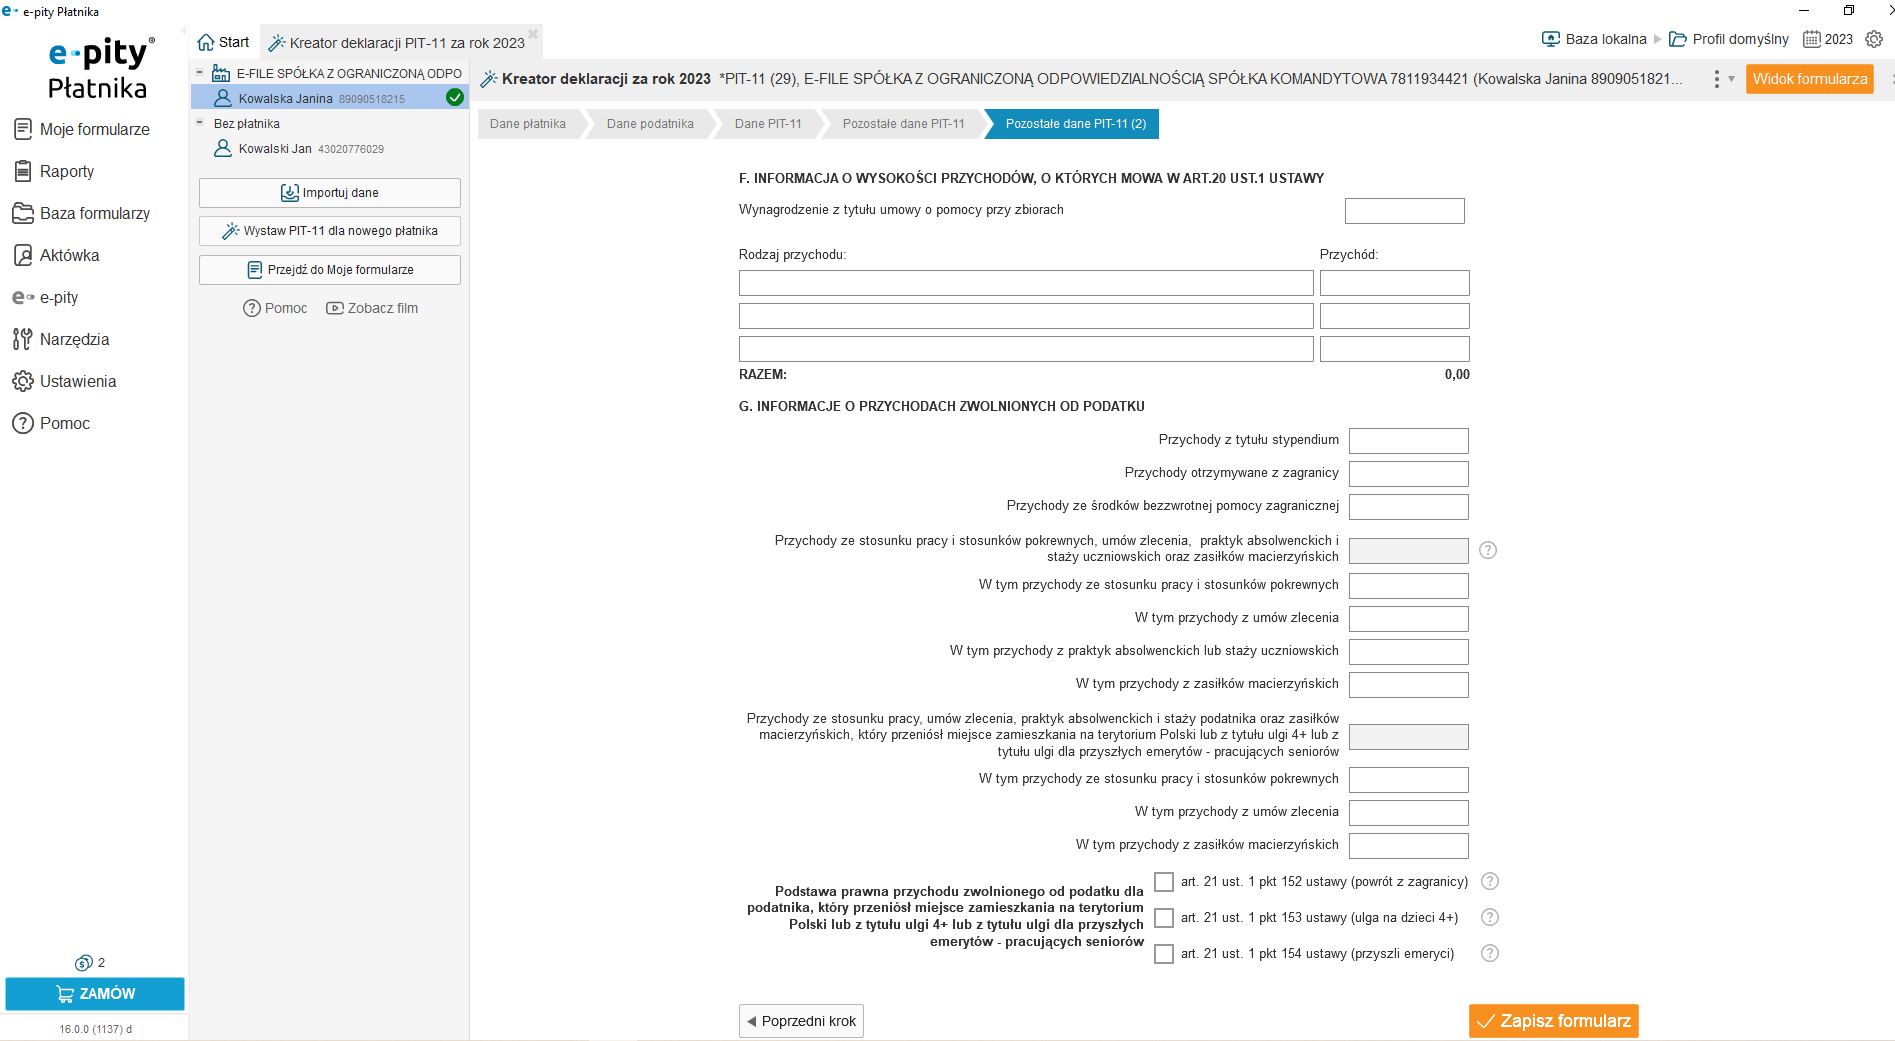Close the Kreator deklaracji PIT-11 tab
Viewport: 1895px width, 1041px height.
pos(533,34)
